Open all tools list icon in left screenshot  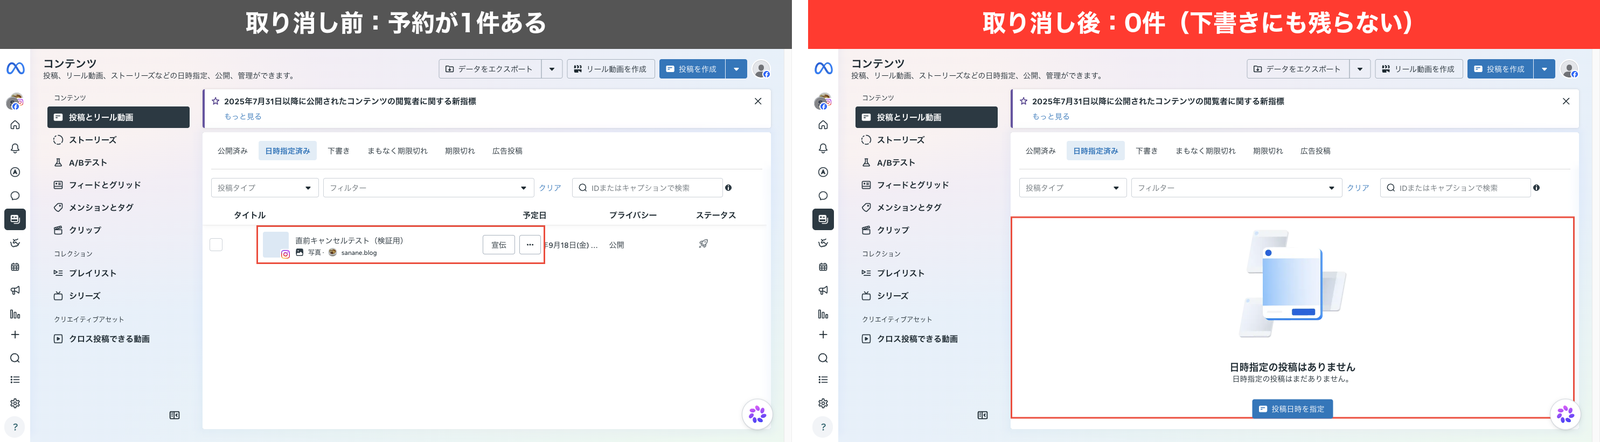click(15, 380)
